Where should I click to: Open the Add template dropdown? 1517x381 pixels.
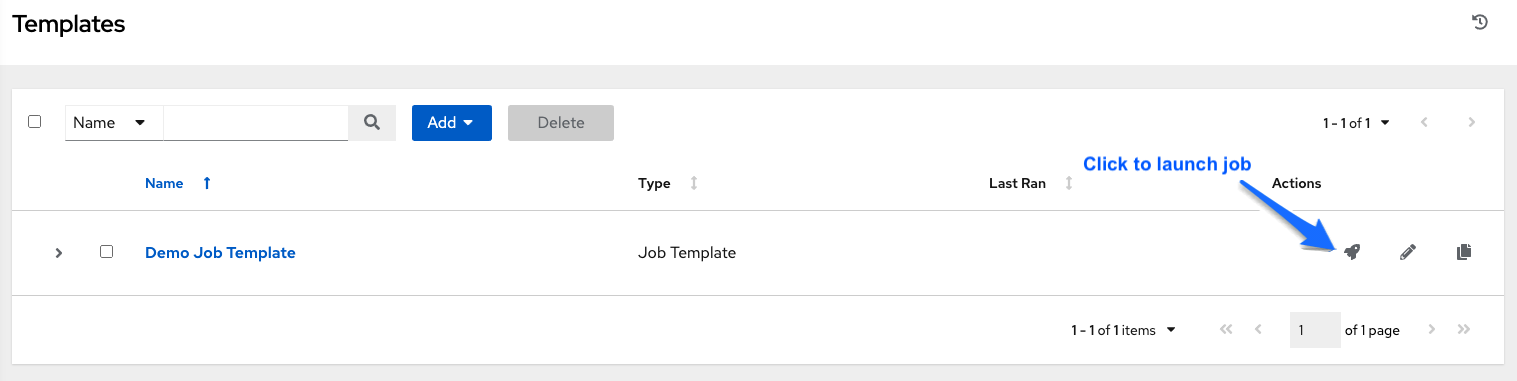point(452,122)
